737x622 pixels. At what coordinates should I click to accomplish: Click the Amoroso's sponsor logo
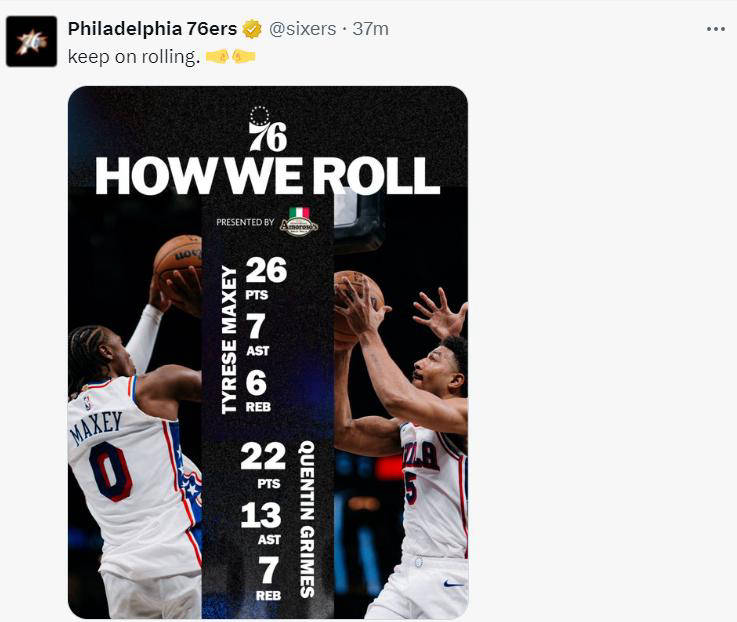(299, 222)
